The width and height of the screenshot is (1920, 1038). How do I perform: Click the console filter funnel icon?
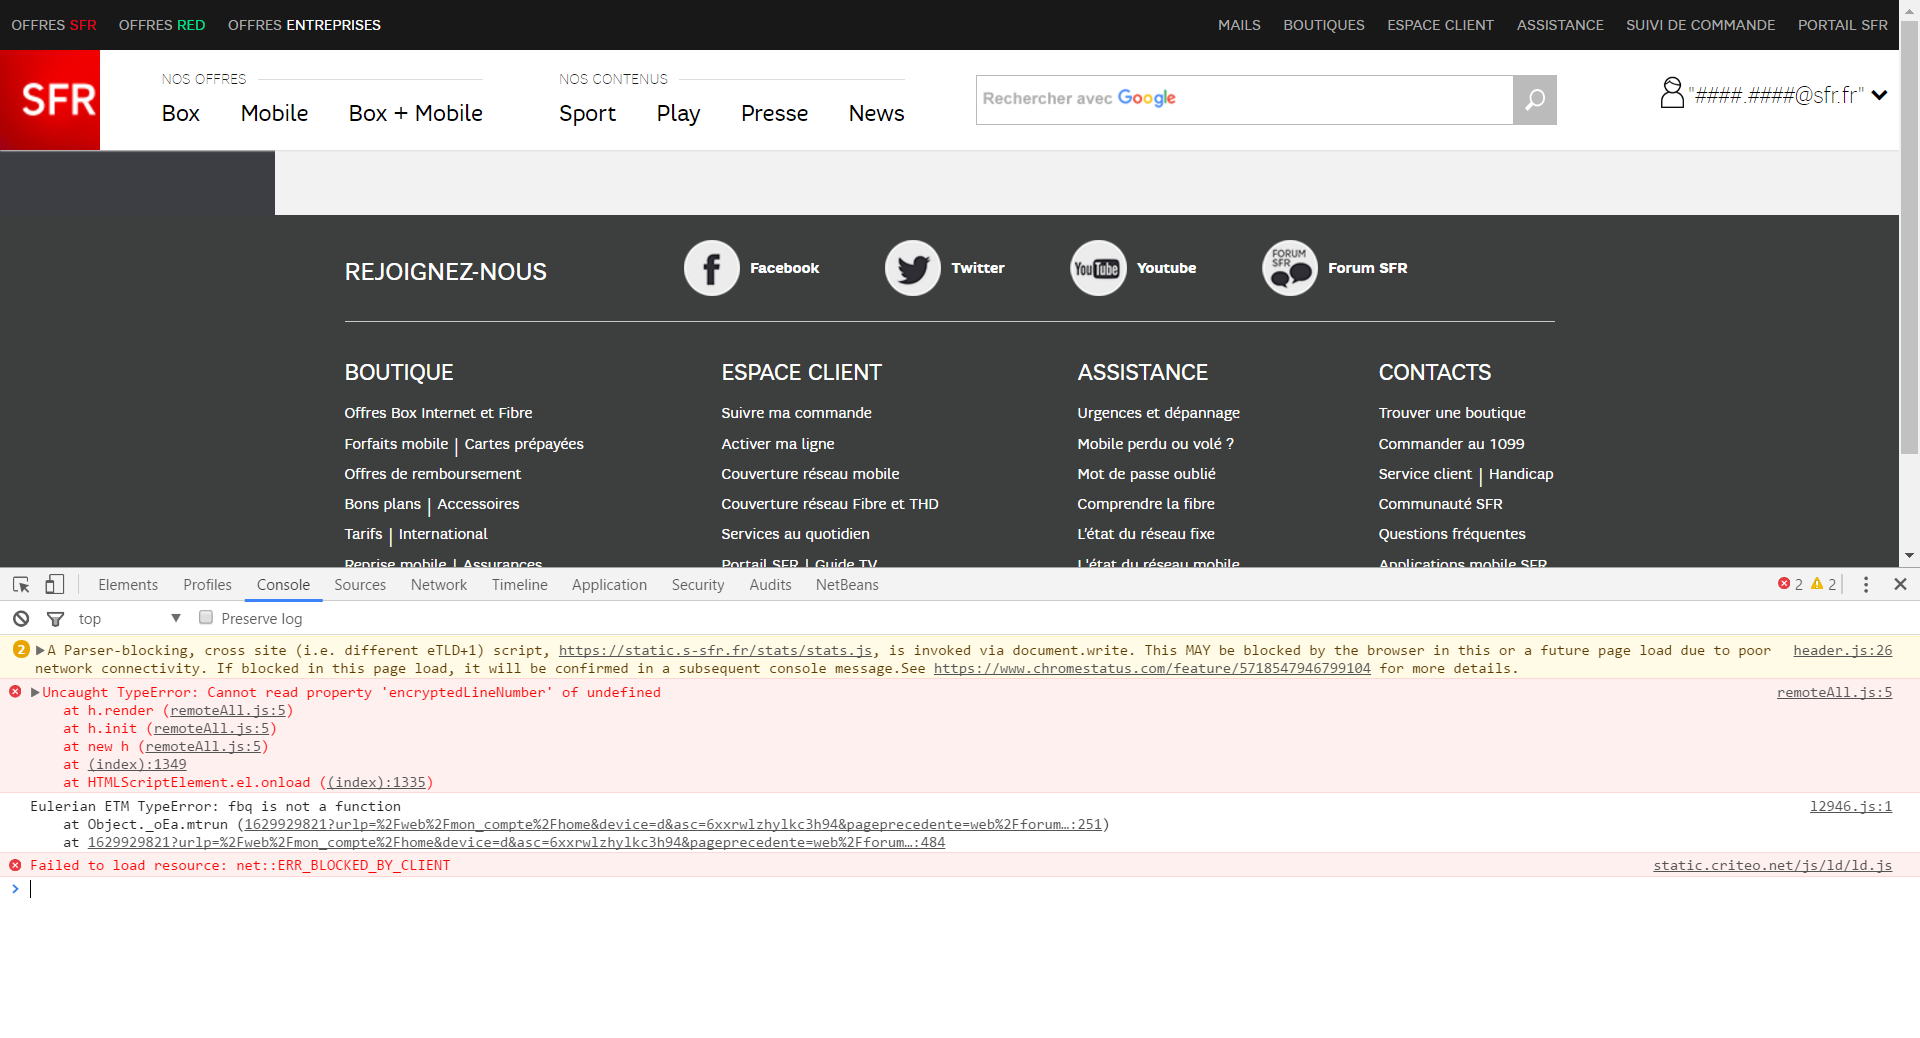(56, 619)
